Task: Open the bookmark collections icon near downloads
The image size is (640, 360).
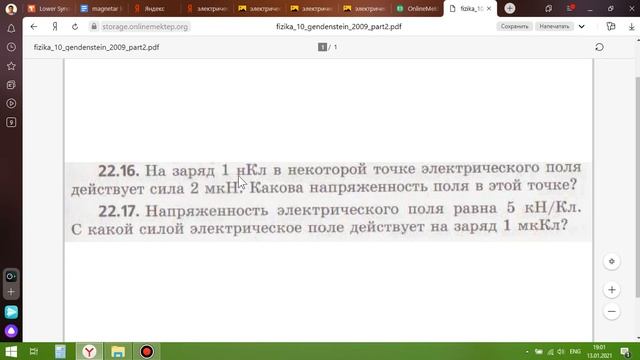Action: pos(611,27)
